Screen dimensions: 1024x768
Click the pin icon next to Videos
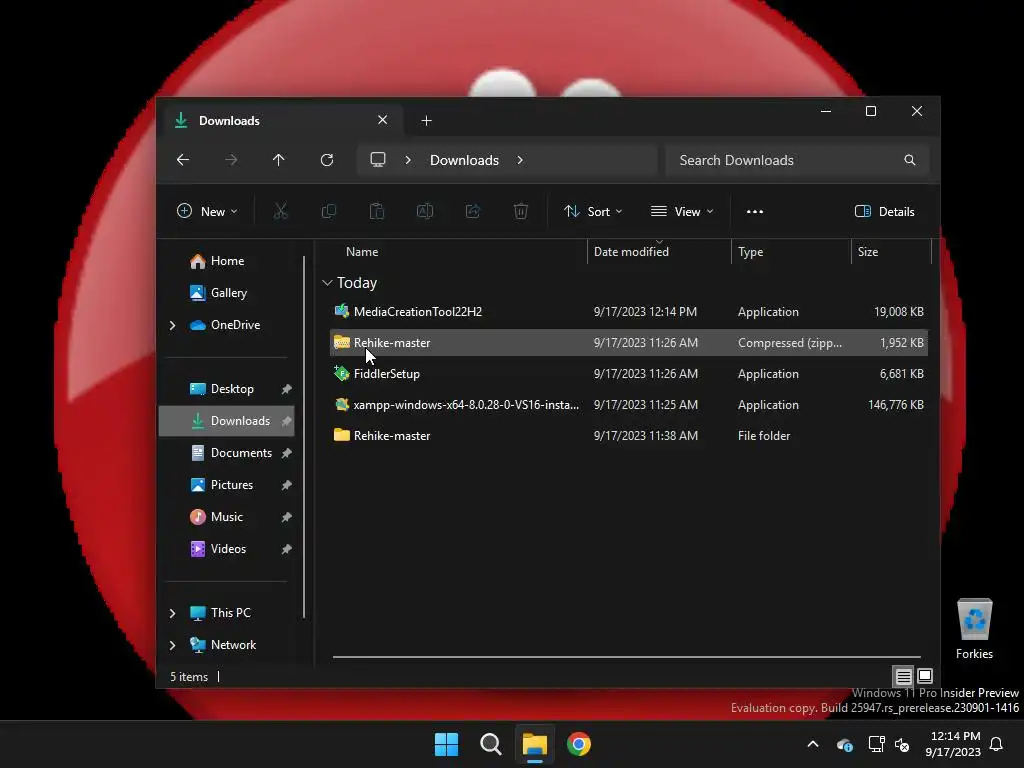point(286,549)
